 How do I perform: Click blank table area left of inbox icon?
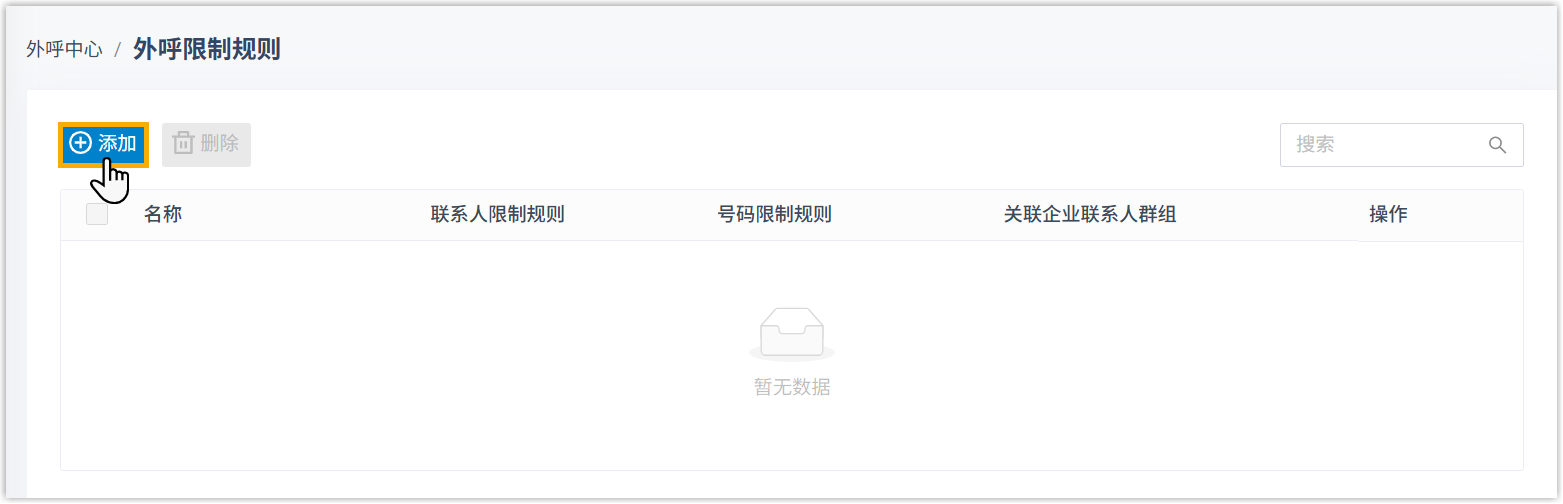point(400,350)
